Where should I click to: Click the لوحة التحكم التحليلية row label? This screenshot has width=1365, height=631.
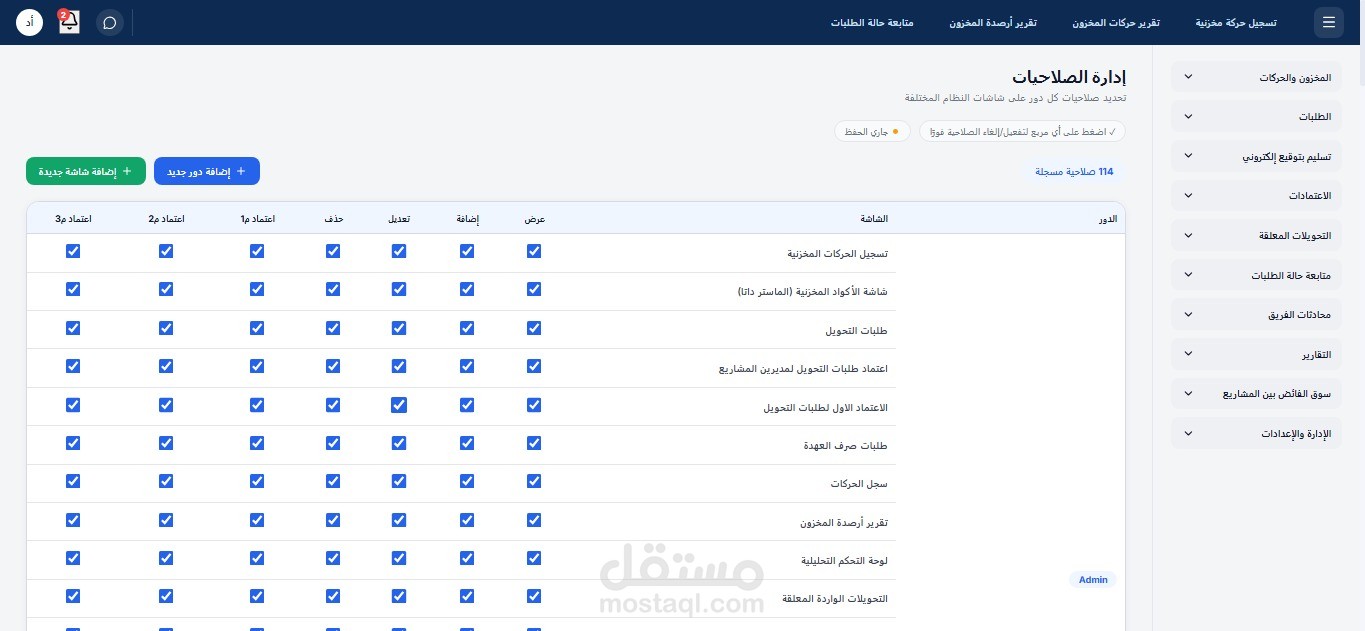844,561
